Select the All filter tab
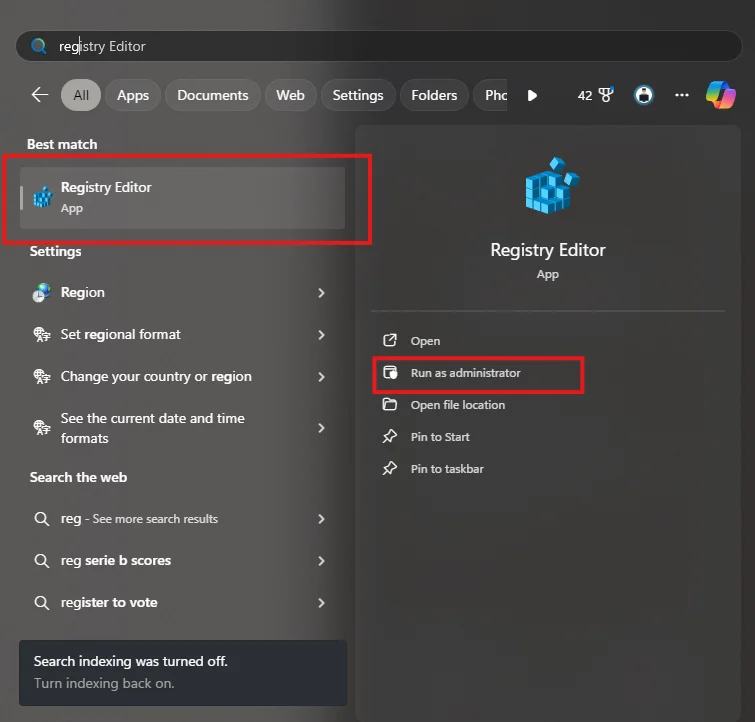The image size is (755, 722). point(81,95)
